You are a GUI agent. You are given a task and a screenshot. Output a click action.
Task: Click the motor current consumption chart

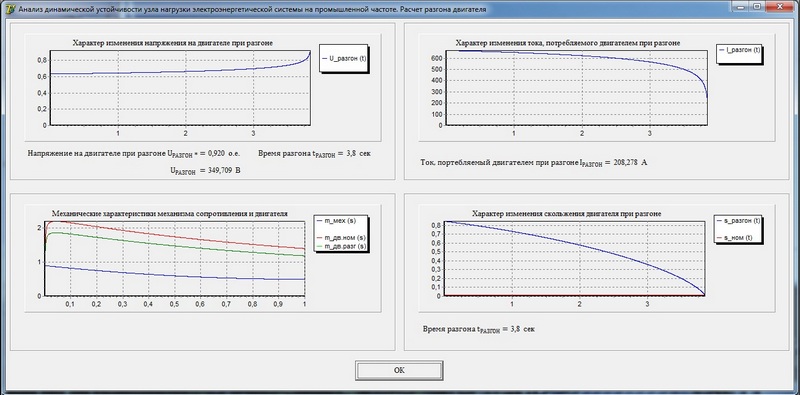576,88
